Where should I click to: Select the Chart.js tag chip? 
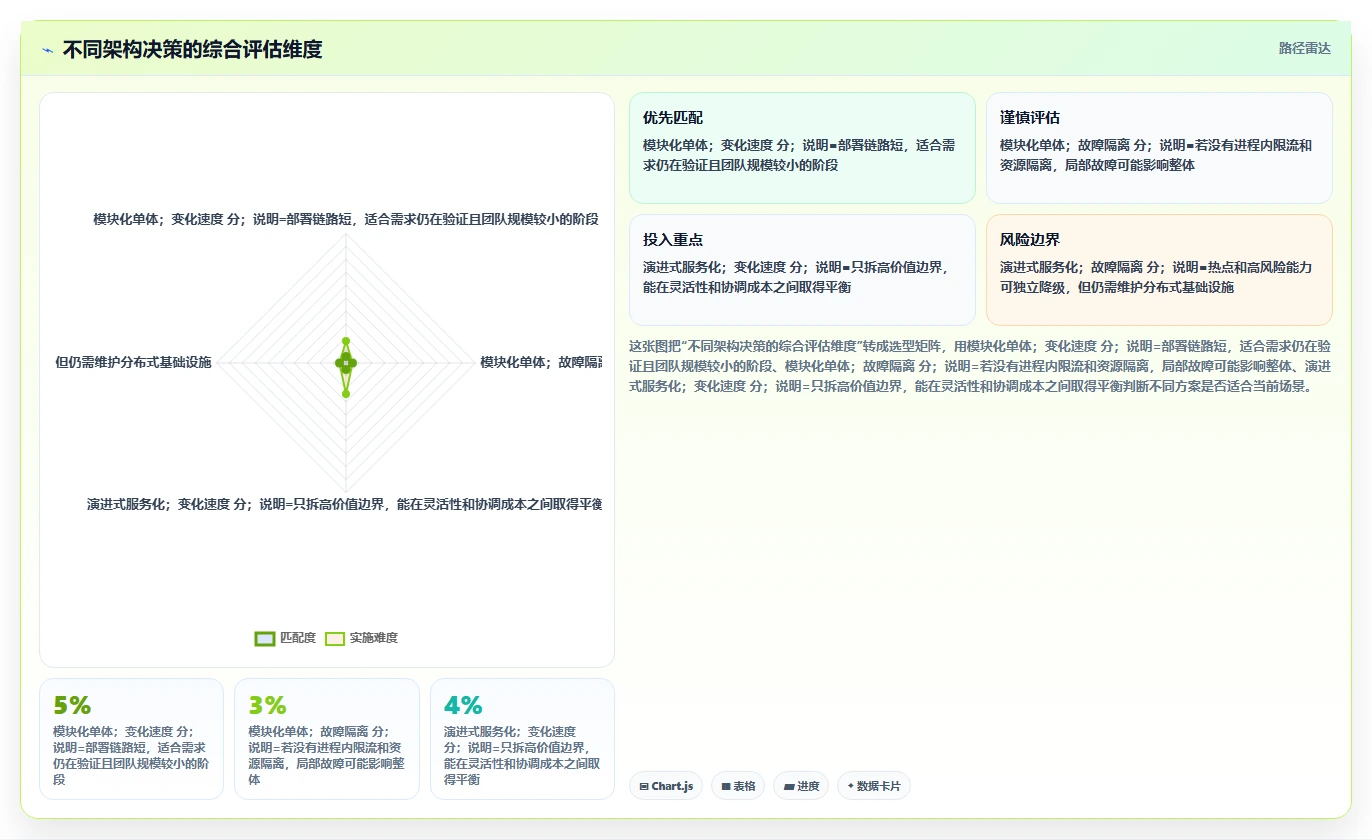(x=666, y=786)
